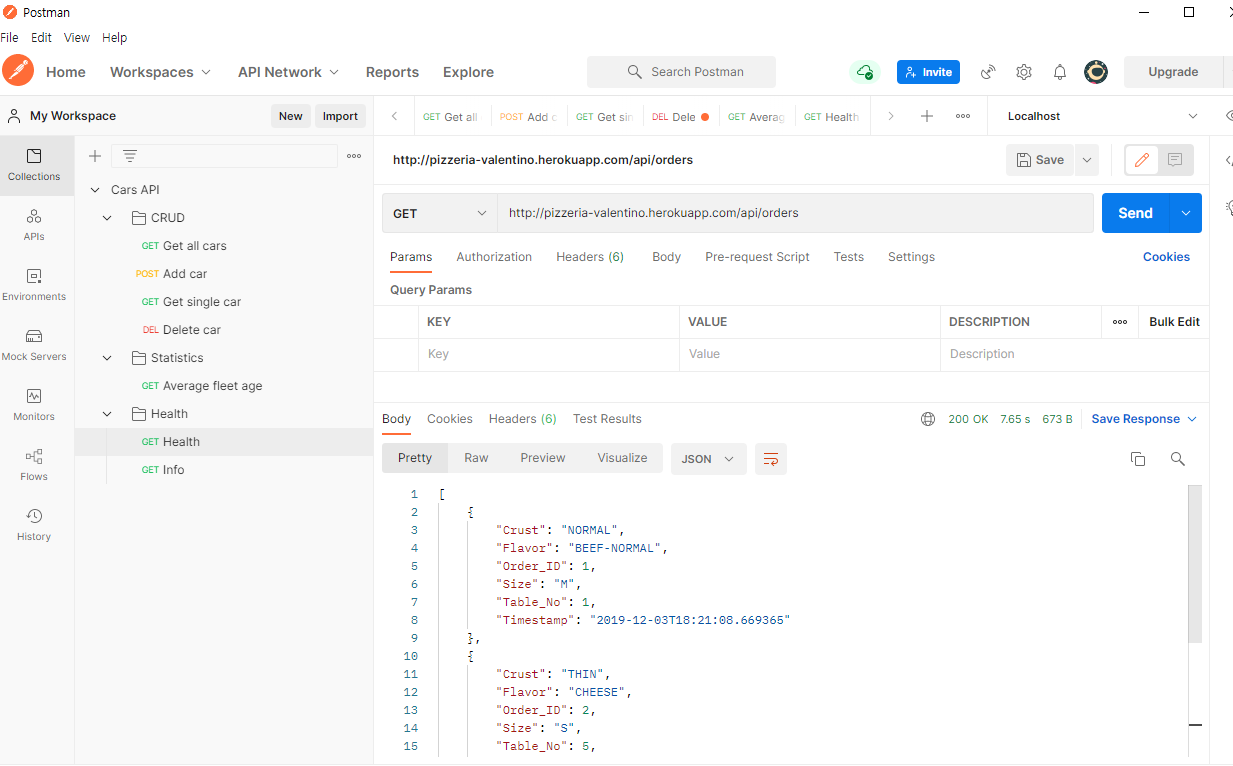Click the Save button
Image resolution: width=1233 pixels, height=766 pixels.
point(1040,160)
